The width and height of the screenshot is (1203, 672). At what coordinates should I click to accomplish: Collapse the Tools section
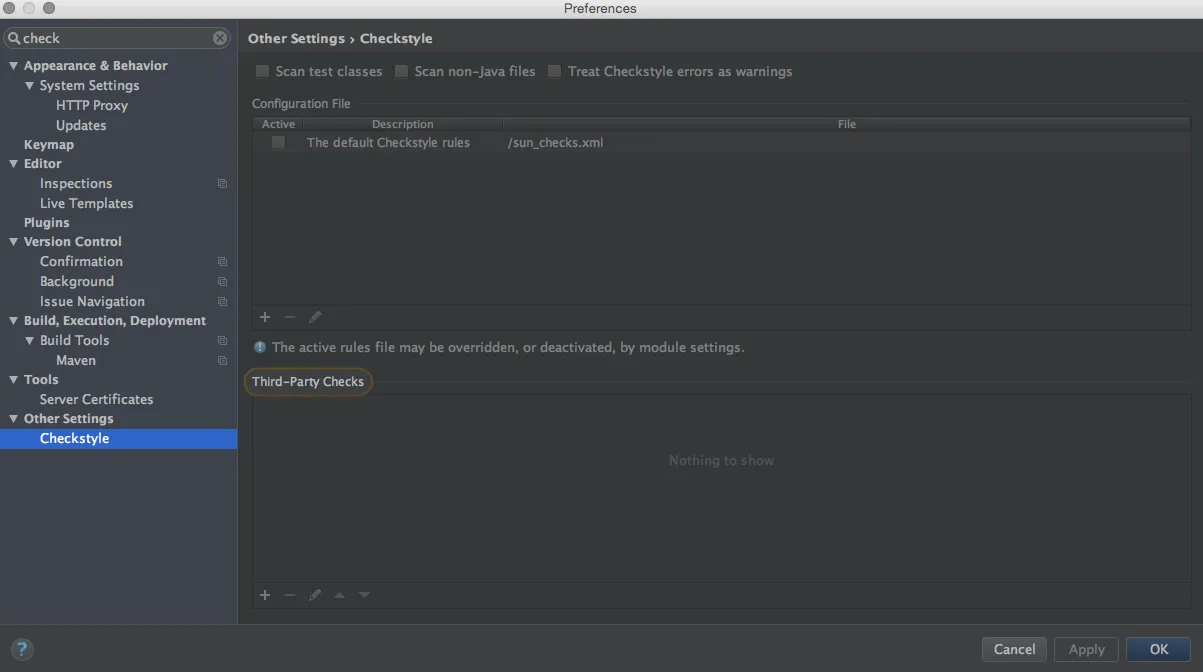coord(14,380)
